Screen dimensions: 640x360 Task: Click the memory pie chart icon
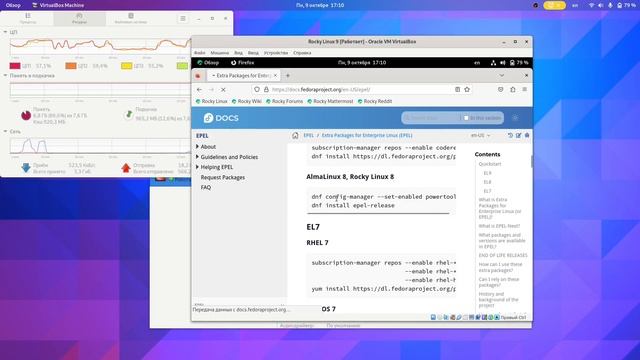[26, 116]
